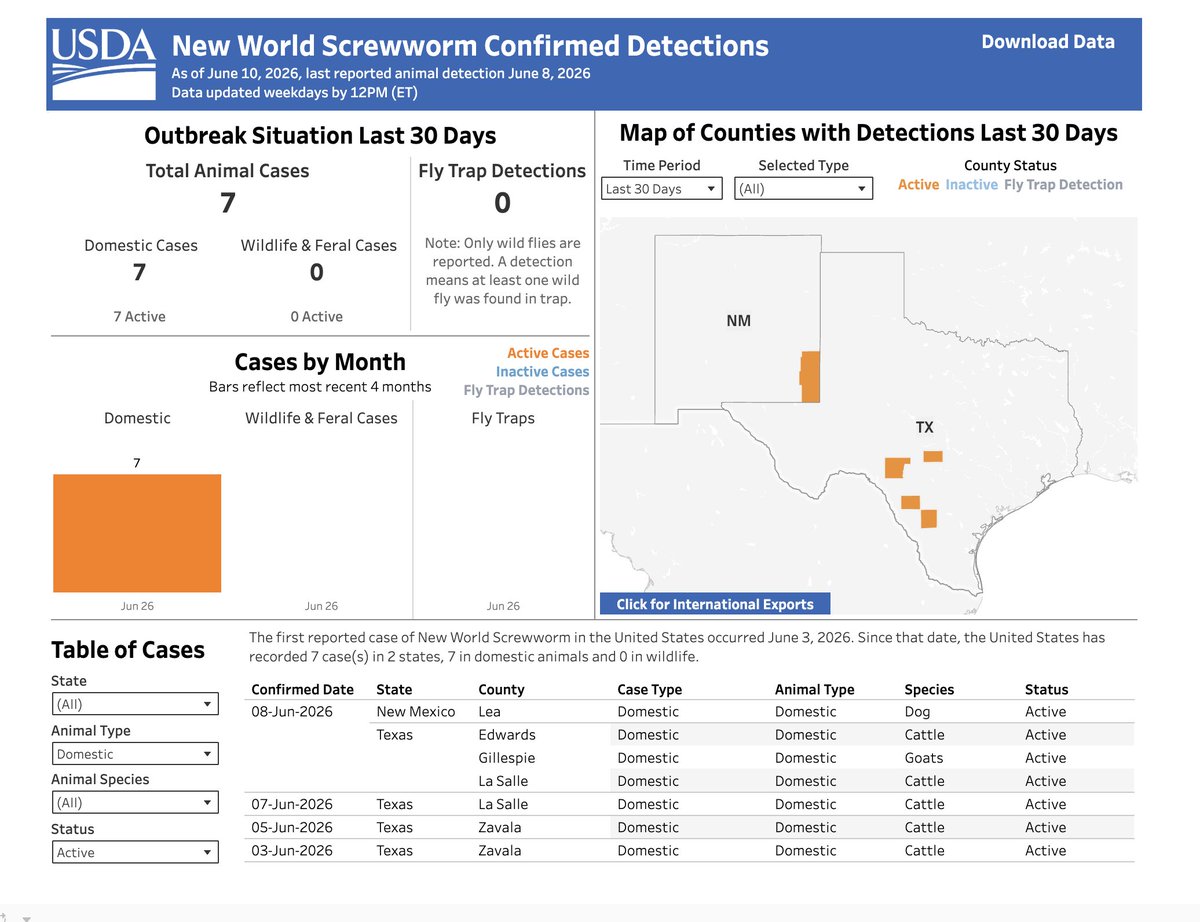The image size is (1200, 922).
Task: Click the Edwards county cell
Action: click(507, 735)
